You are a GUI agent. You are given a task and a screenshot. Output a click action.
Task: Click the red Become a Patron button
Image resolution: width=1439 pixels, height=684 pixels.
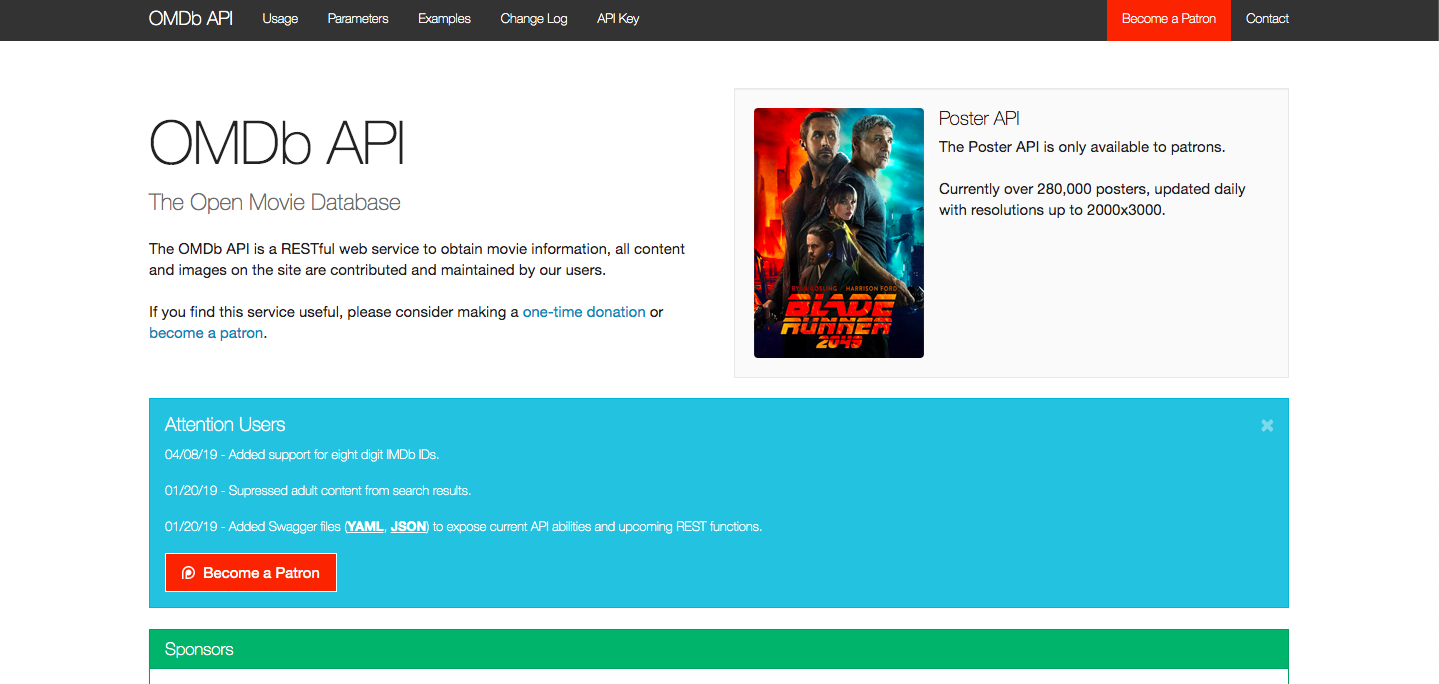pyautogui.click(x=251, y=573)
